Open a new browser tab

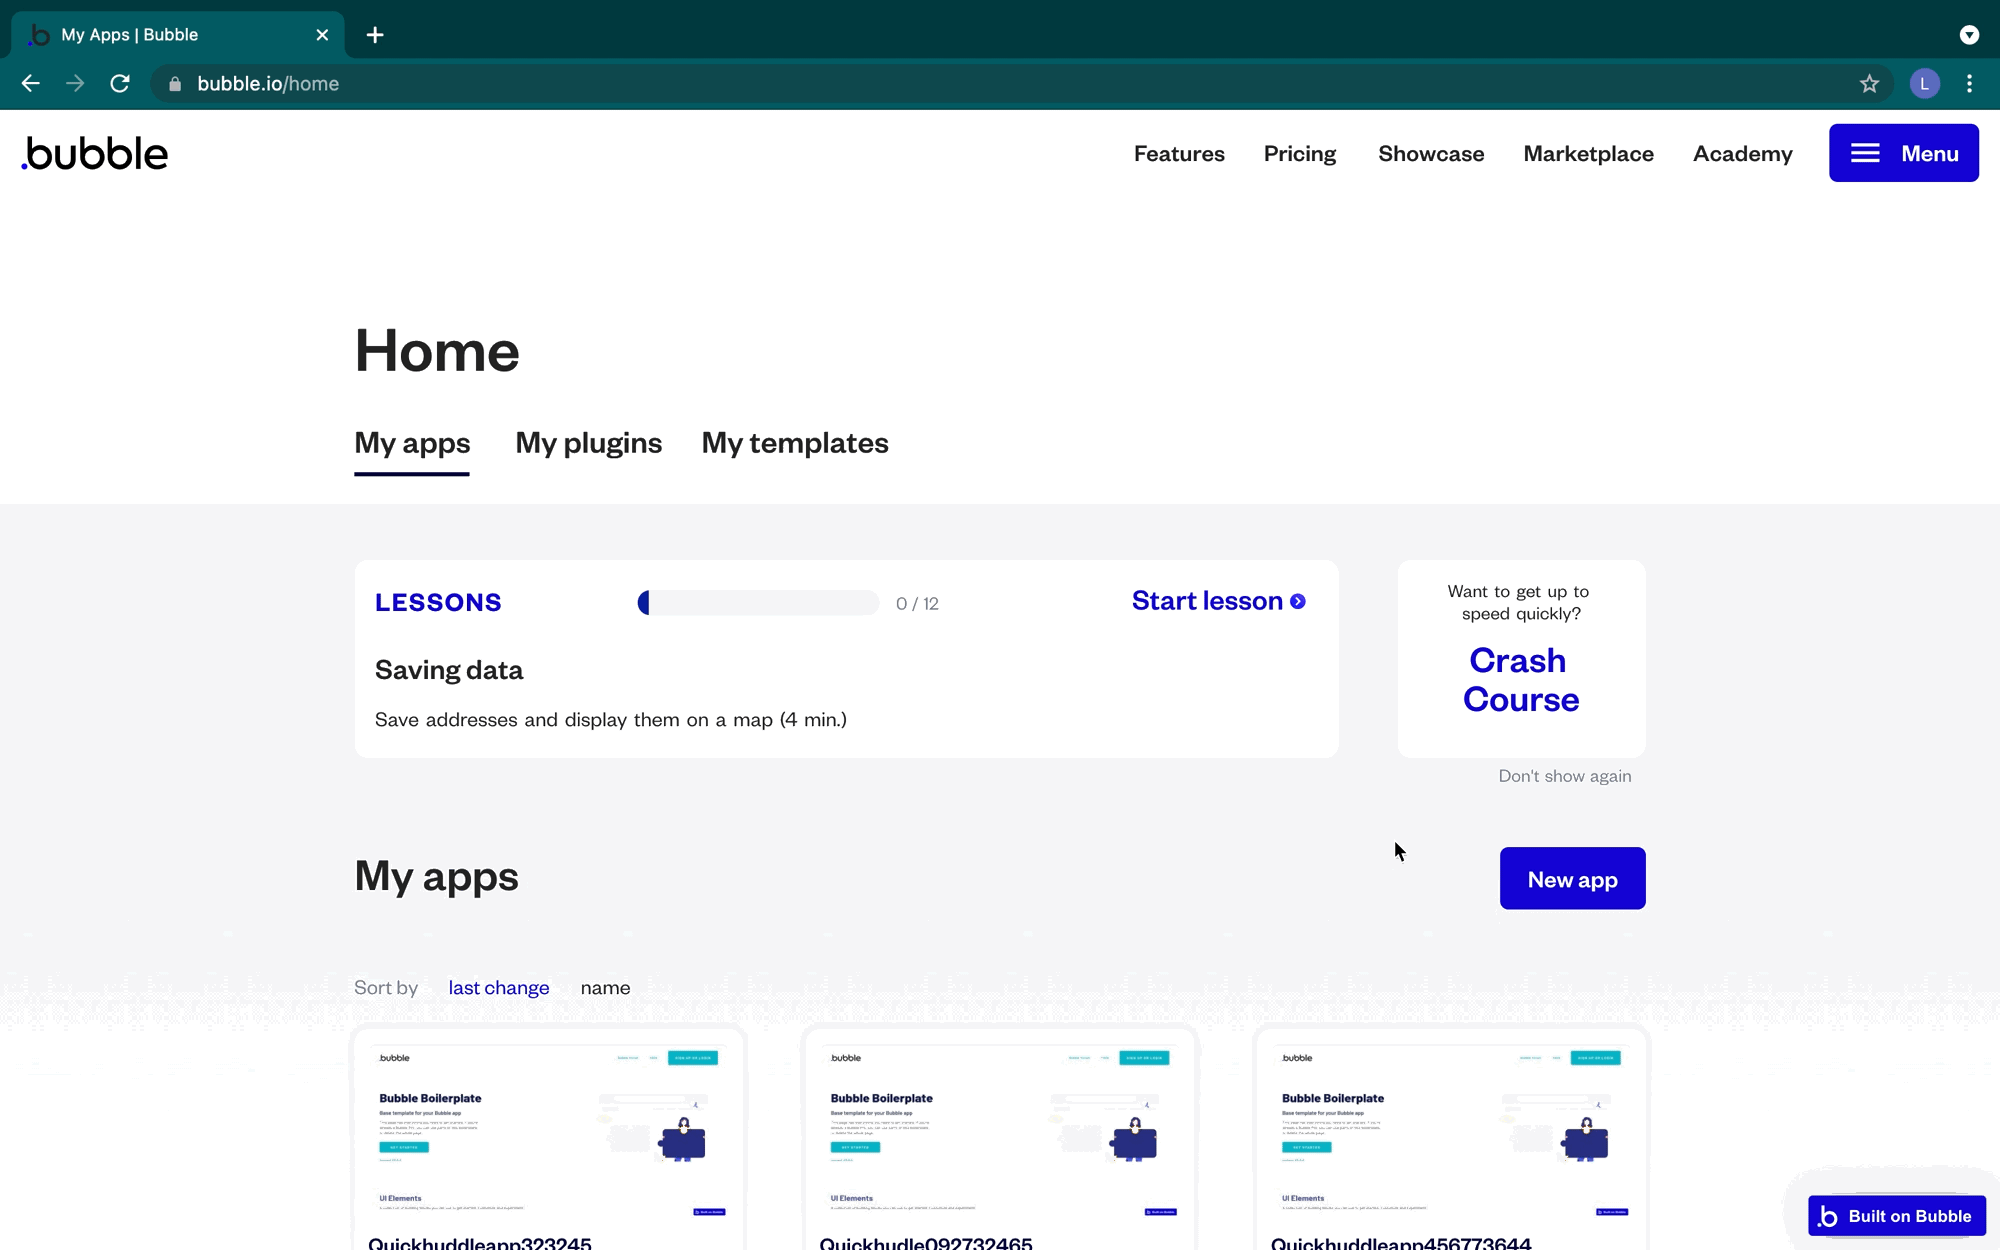click(375, 35)
